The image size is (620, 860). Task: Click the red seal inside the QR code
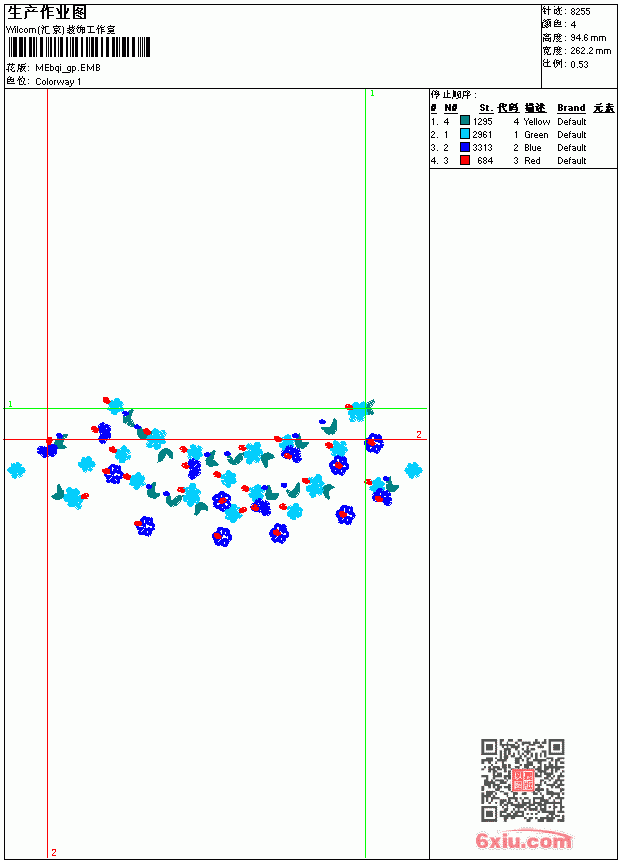click(x=523, y=780)
